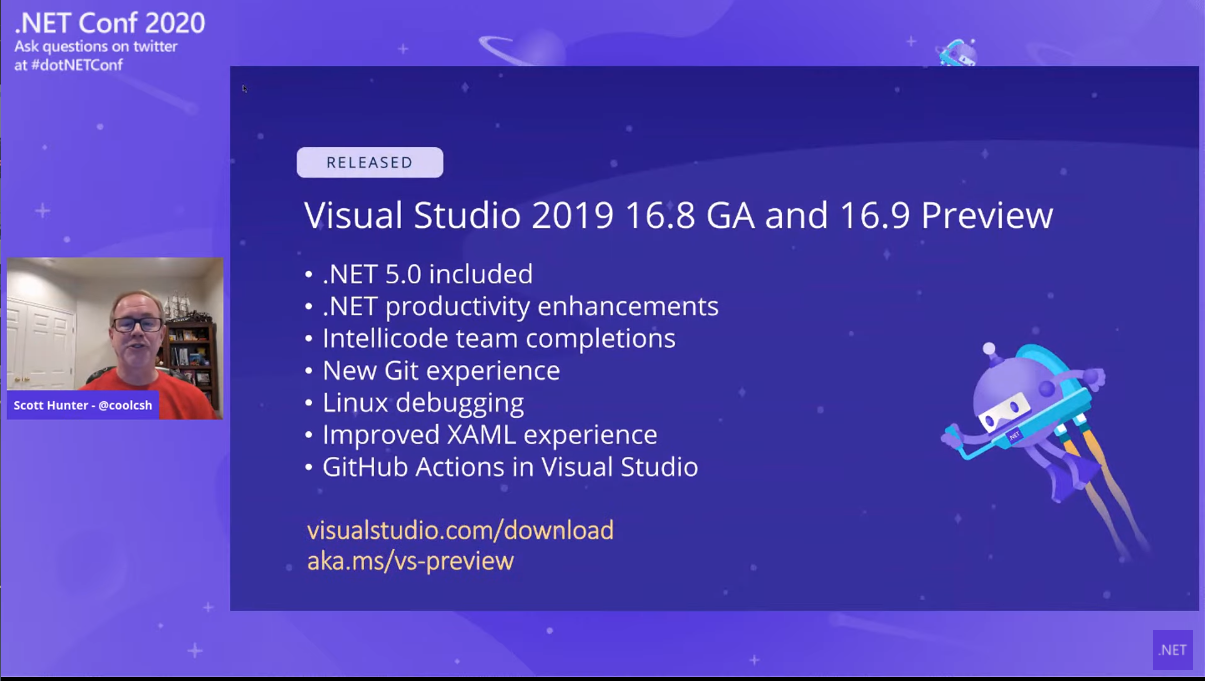This screenshot has height=681, width=1205.
Task: Click bullet 'GitHub Actions in Visual Studio'
Action: coord(510,467)
